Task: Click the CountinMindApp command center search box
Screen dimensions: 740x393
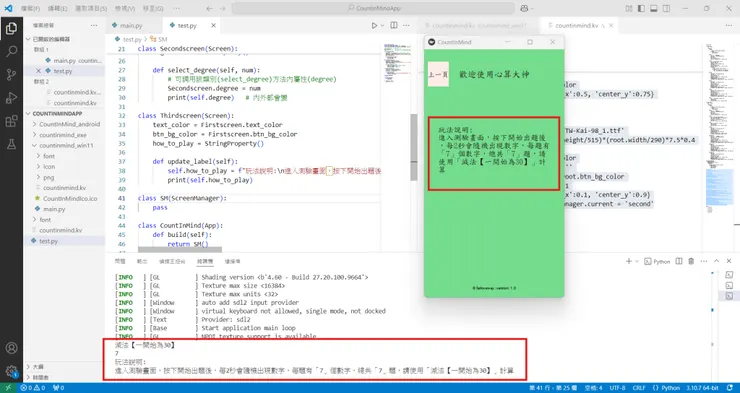Action: pos(373,8)
